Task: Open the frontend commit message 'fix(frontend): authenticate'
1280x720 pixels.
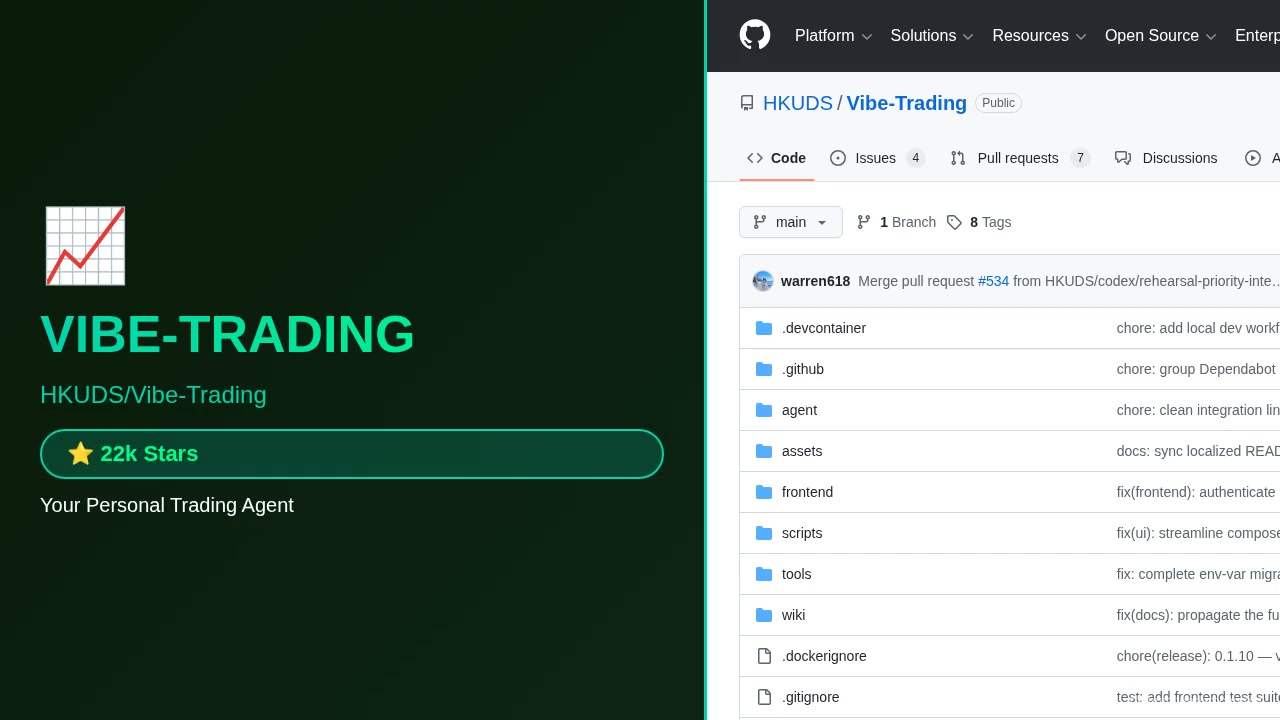Action: (1198, 492)
